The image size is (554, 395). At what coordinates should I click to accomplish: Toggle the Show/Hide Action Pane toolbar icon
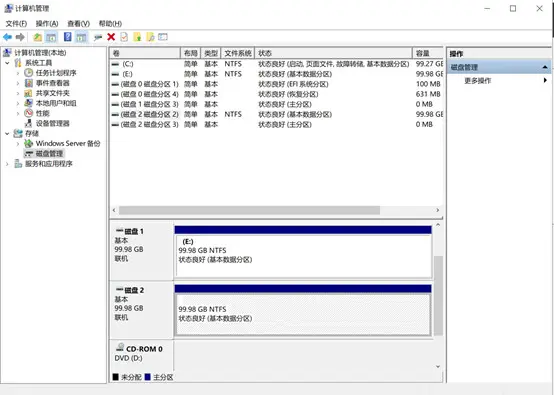coord(82,37)
